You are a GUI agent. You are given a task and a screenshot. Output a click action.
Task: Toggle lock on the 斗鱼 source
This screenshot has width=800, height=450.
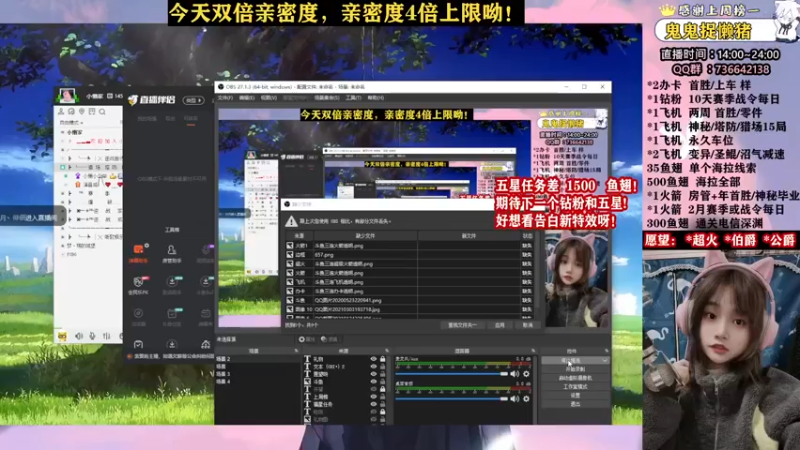383,381
